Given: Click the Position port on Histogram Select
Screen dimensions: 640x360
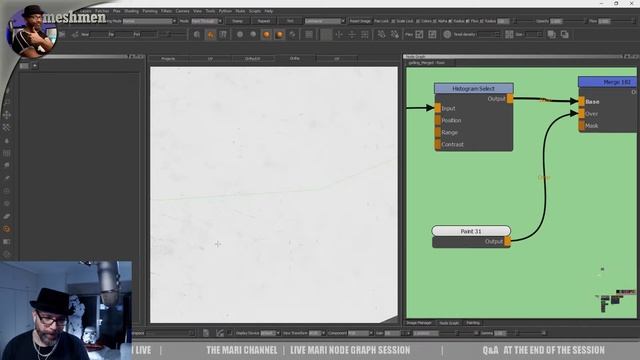Looking at the screenshot, I should (438, 120).
